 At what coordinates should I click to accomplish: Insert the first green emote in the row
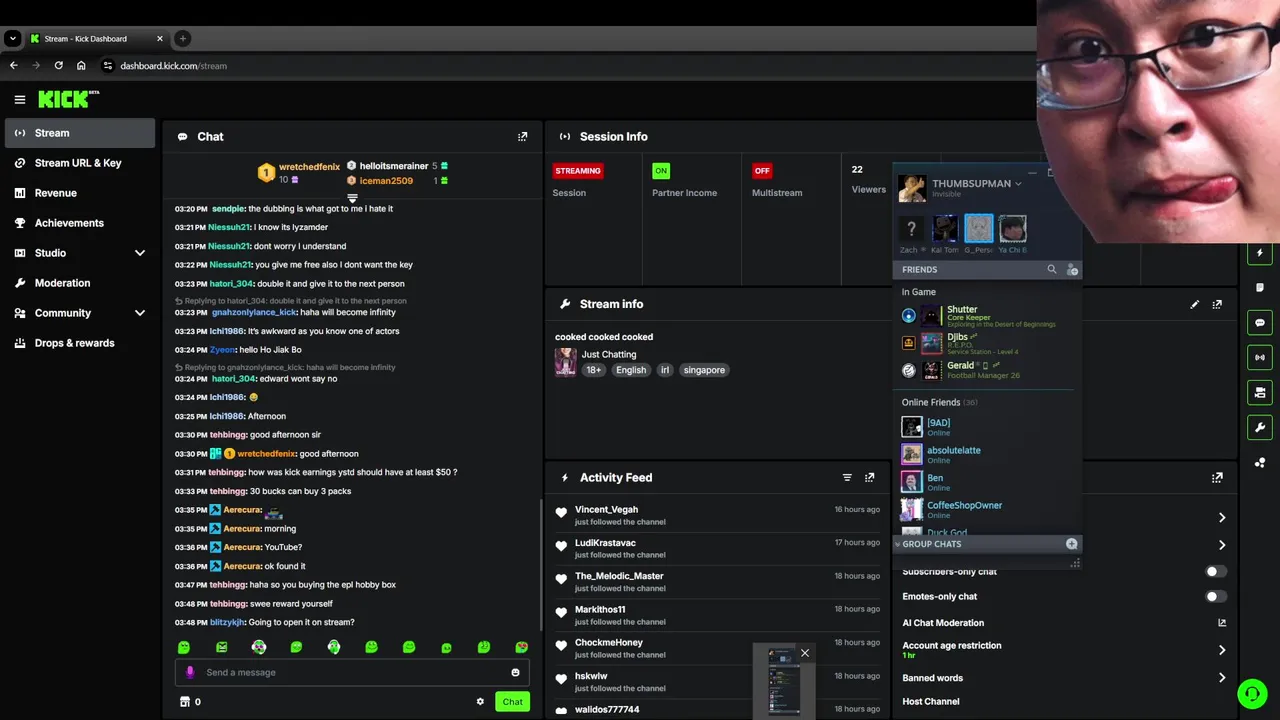coord(184,648)
